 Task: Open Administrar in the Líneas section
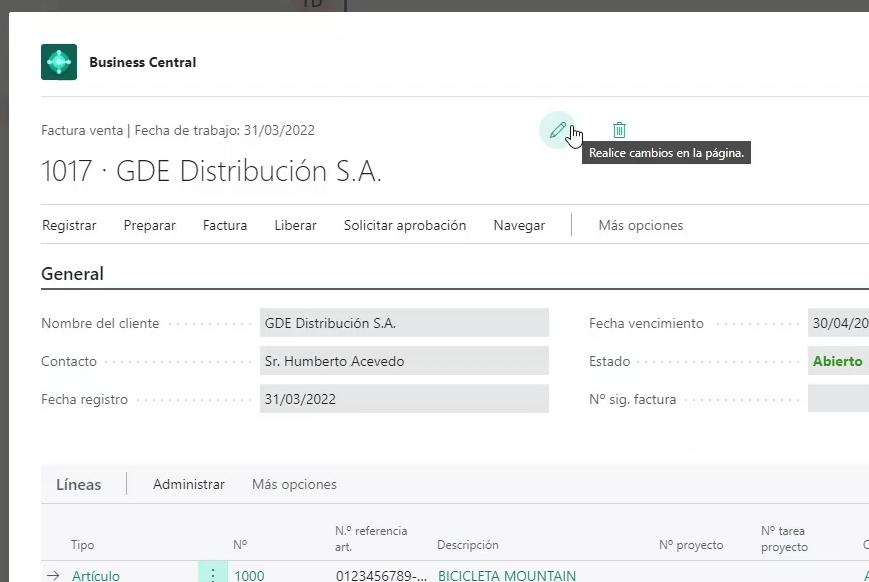pos(188,484)
